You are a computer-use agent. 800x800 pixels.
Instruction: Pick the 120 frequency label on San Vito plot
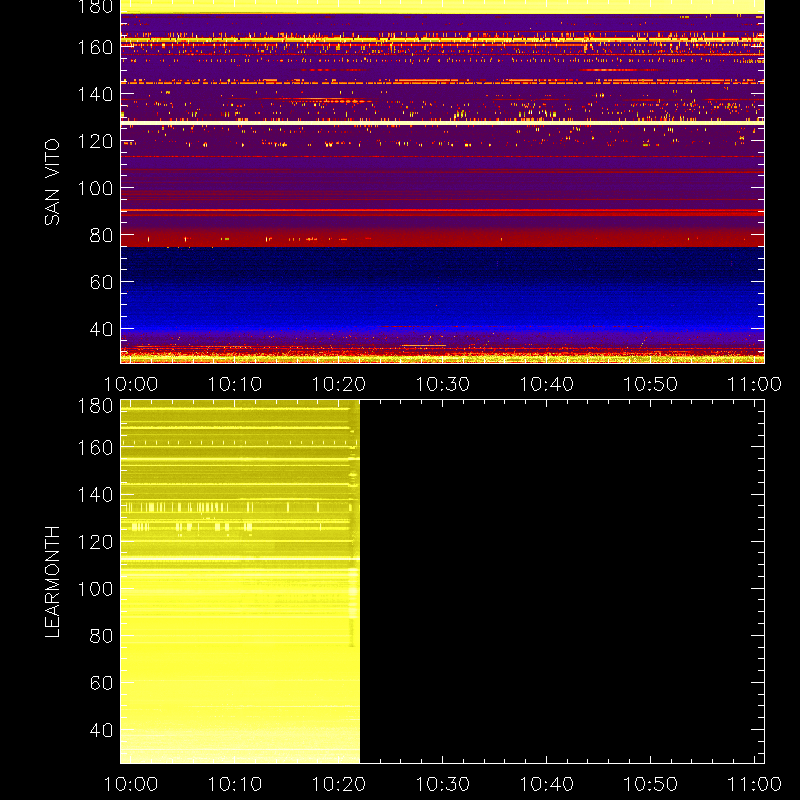click(x=95, y=141)
